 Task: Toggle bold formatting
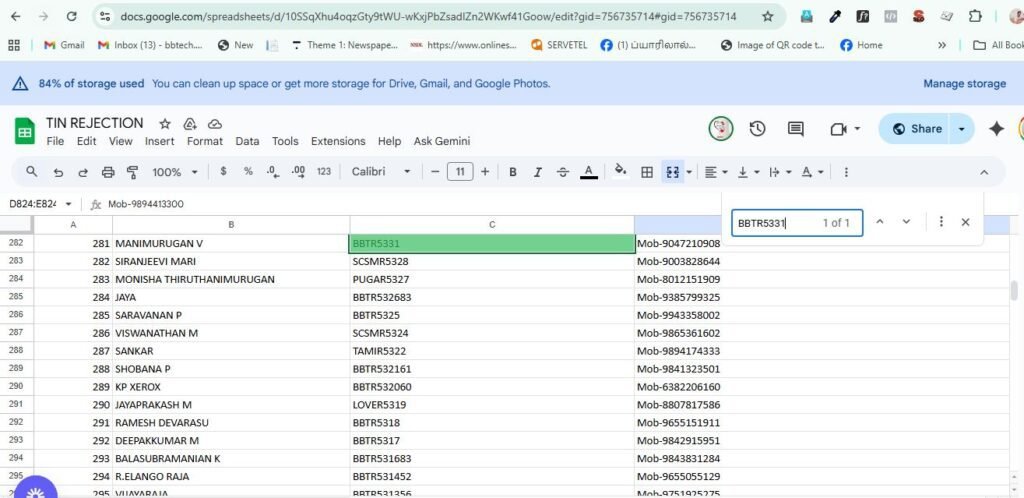(x=513, y=172)
